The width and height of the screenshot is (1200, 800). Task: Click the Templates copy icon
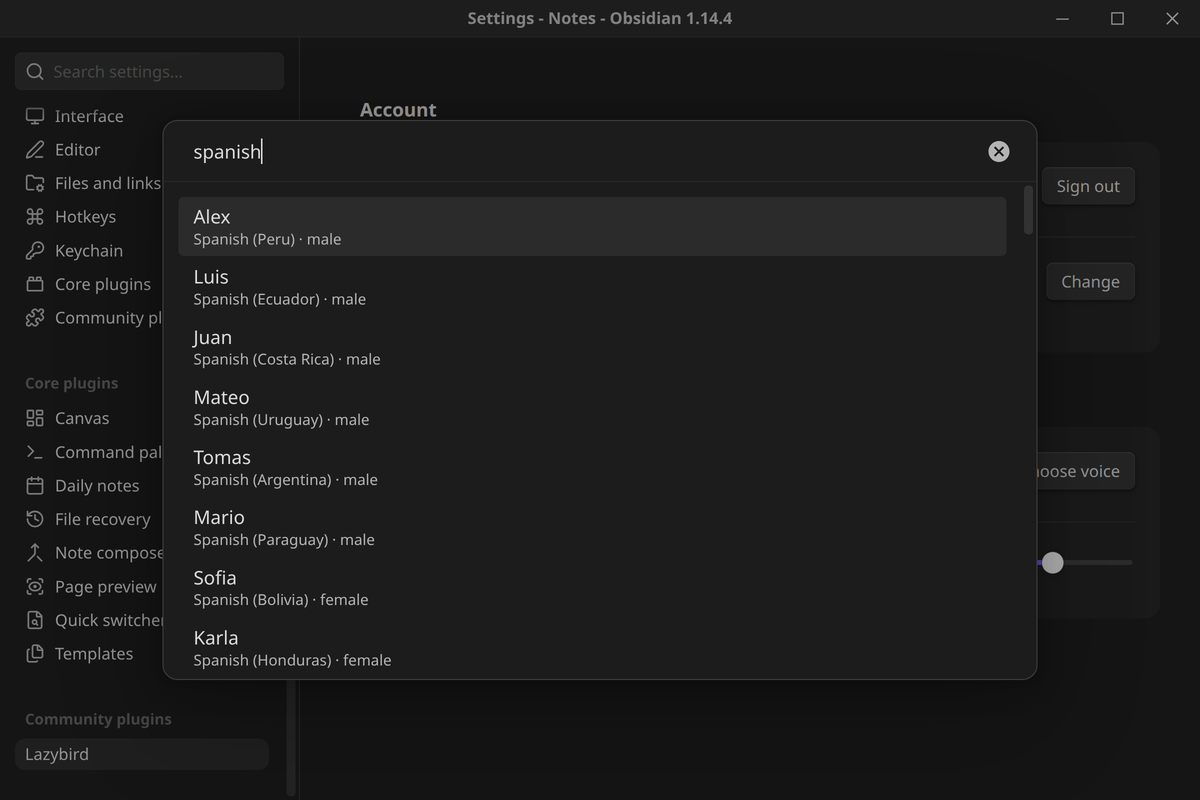pos(35,654)
